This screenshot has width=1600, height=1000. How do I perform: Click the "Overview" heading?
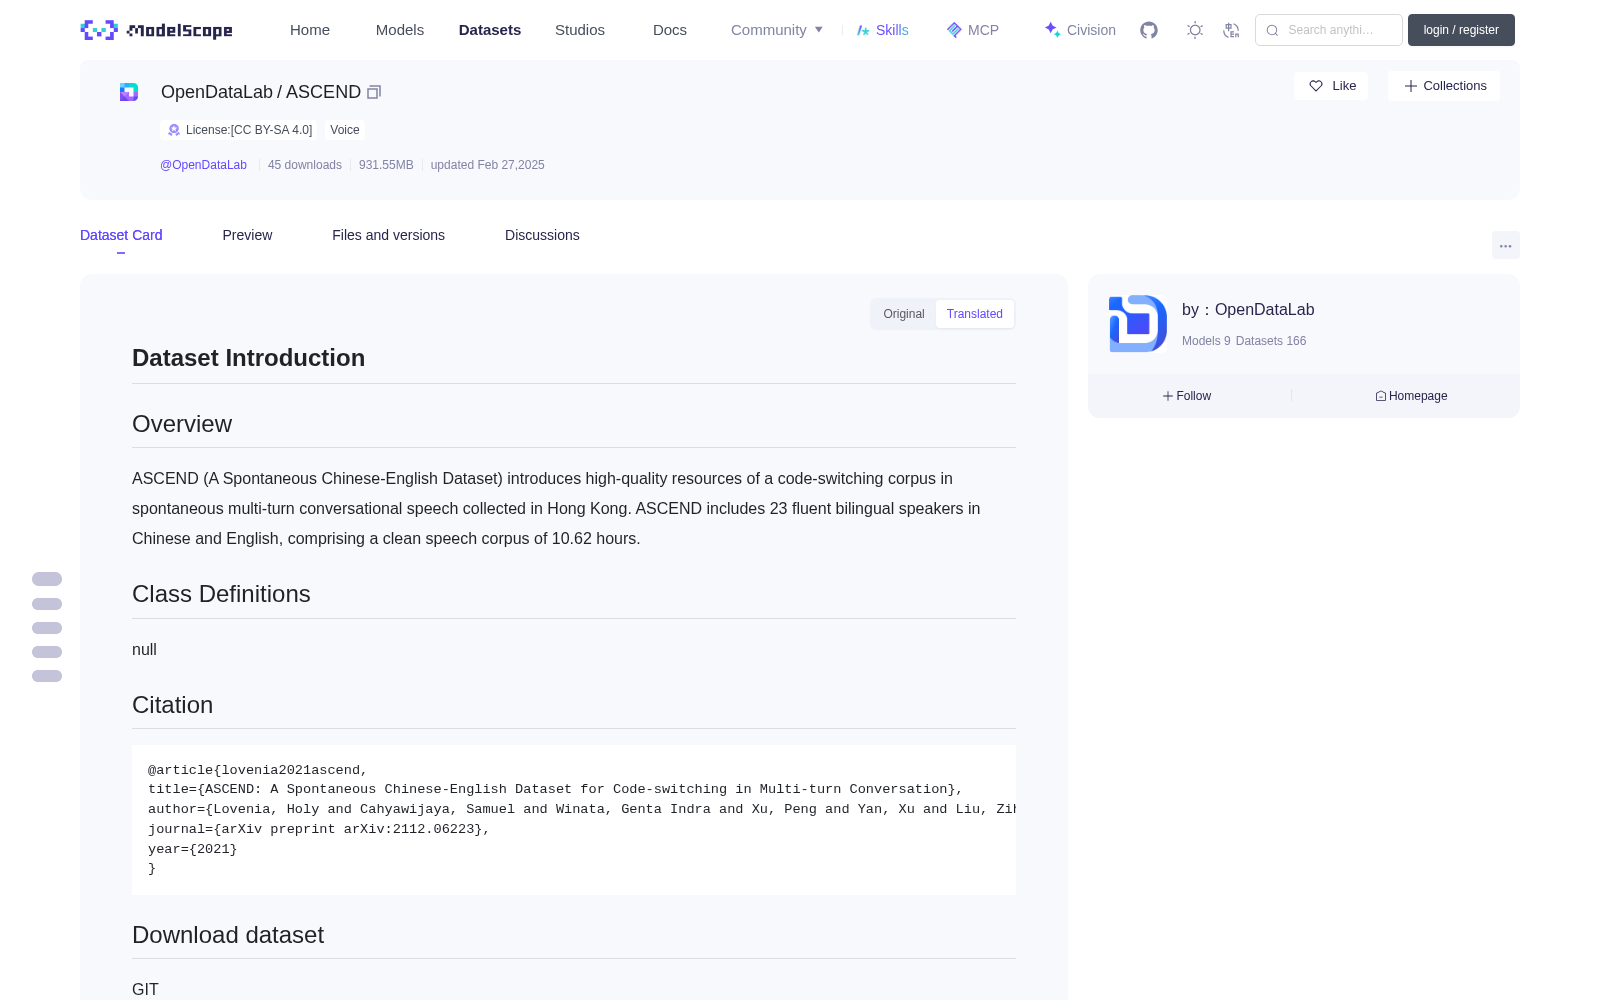coord(182,424)
